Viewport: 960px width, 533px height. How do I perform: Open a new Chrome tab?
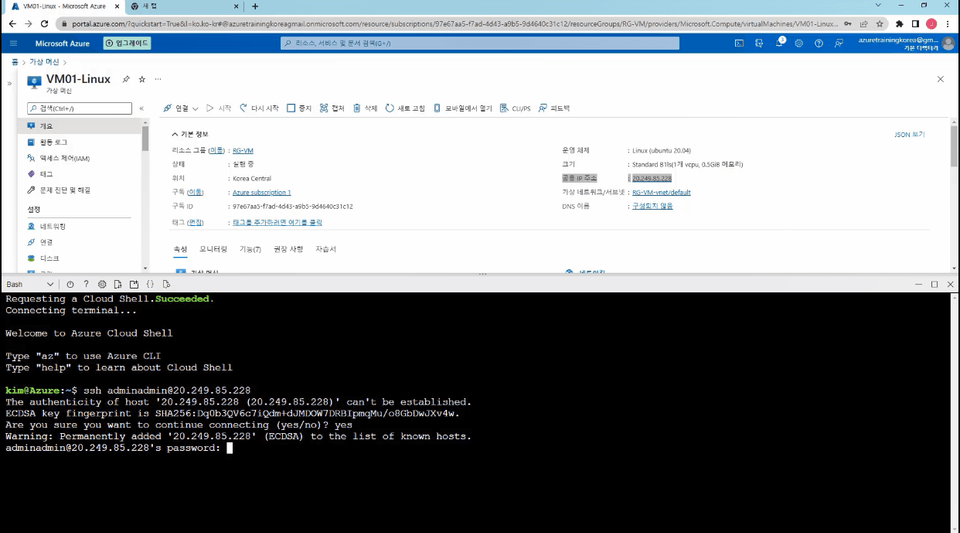pos(255,6)
